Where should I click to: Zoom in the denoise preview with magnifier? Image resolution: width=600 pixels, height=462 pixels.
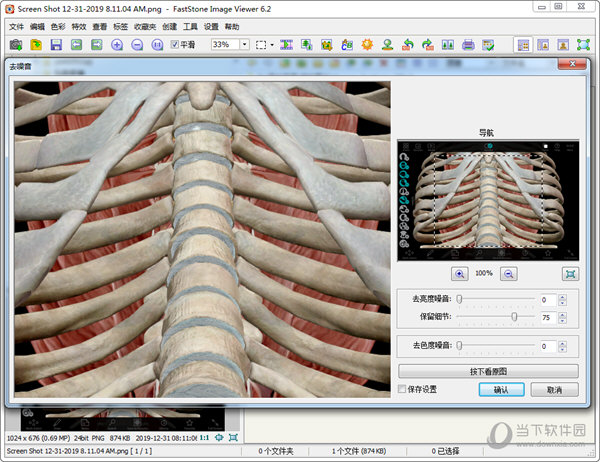click(460, 274)
